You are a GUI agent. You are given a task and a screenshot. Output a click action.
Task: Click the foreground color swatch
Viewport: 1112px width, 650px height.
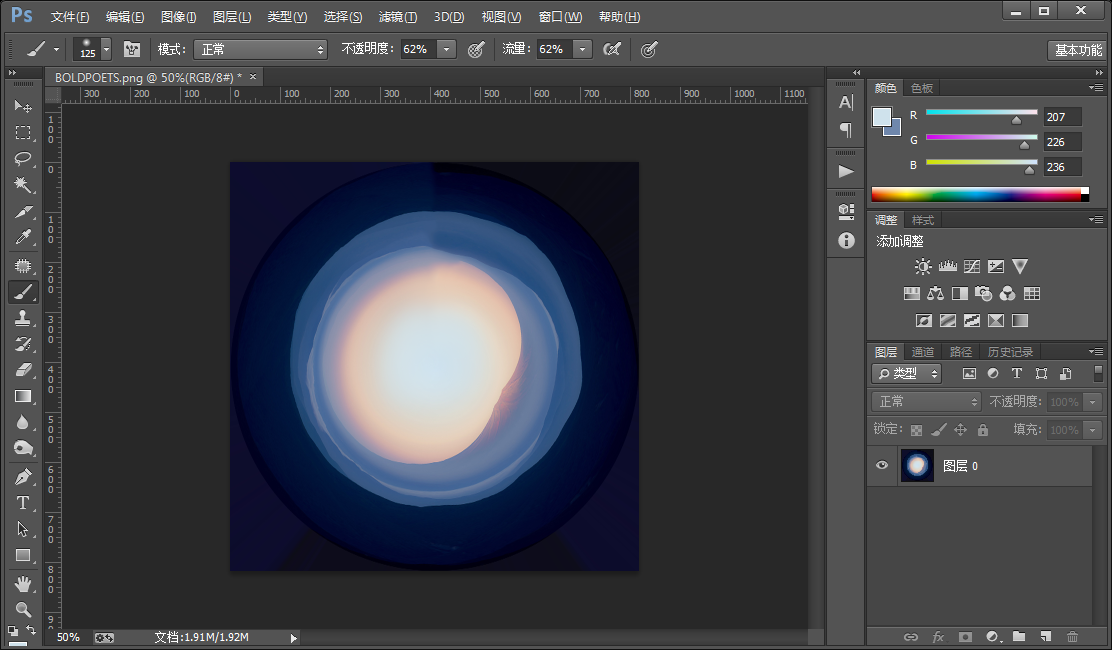(882, 117)
